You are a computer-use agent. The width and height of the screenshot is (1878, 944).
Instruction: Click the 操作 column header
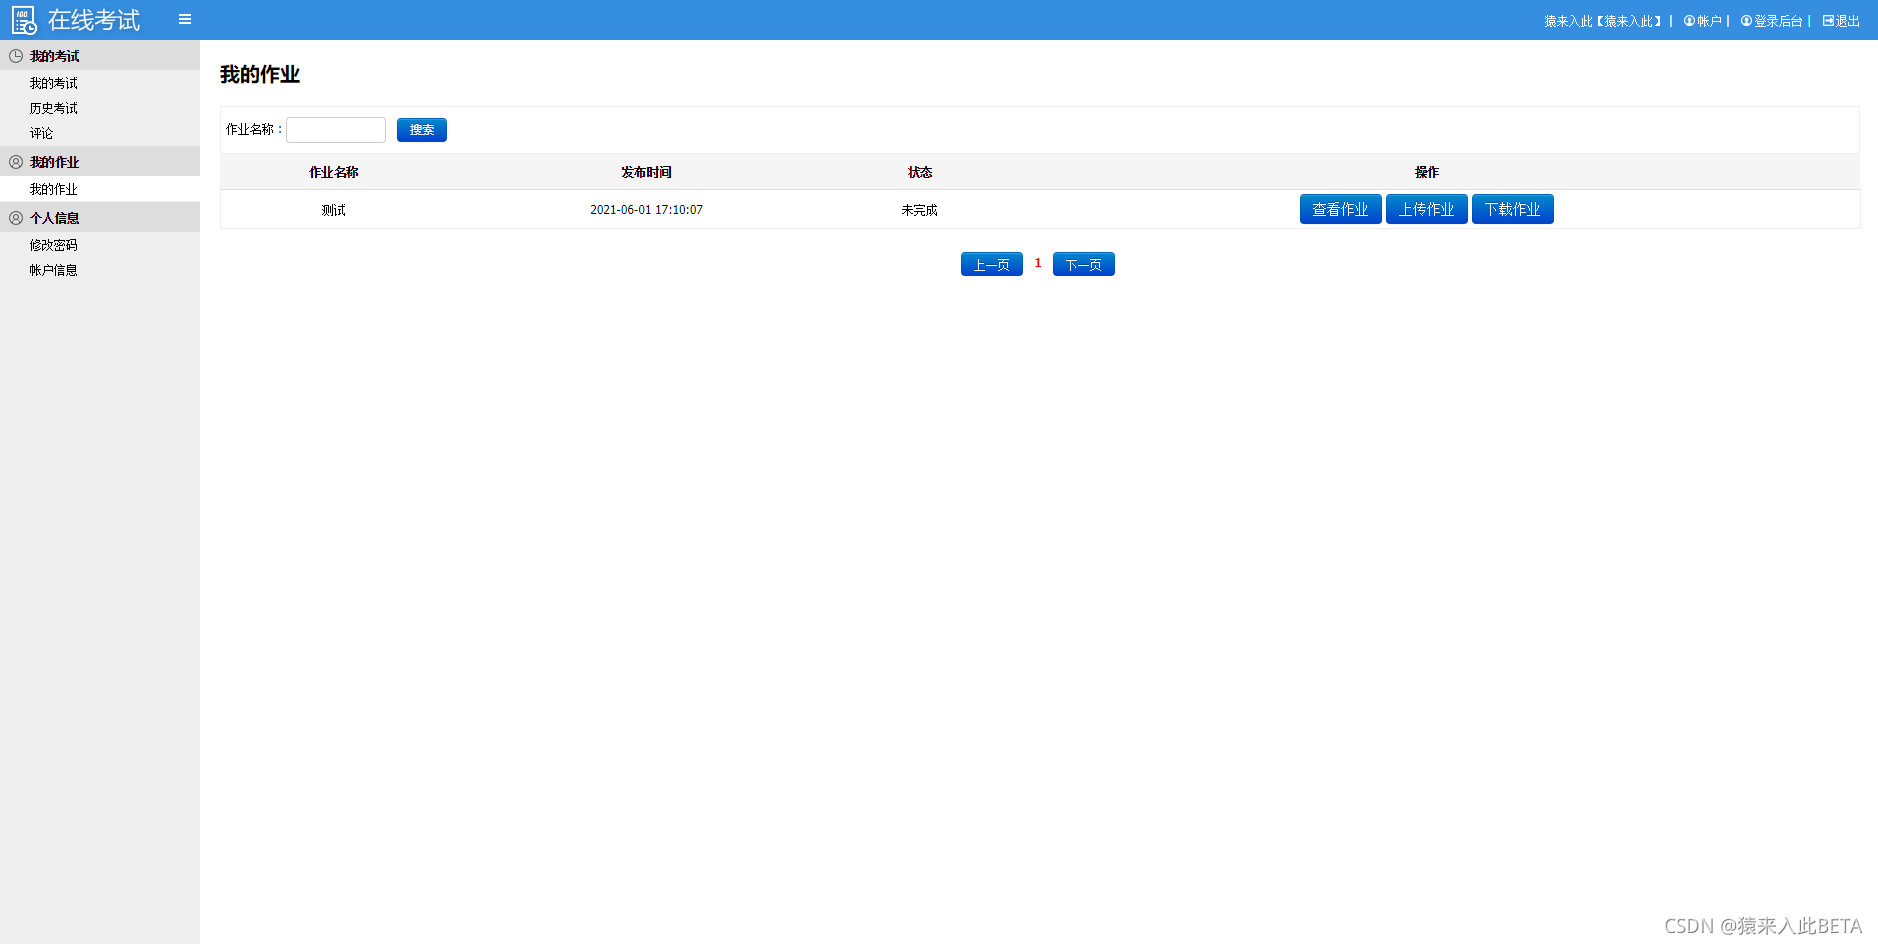point(1427,172)
